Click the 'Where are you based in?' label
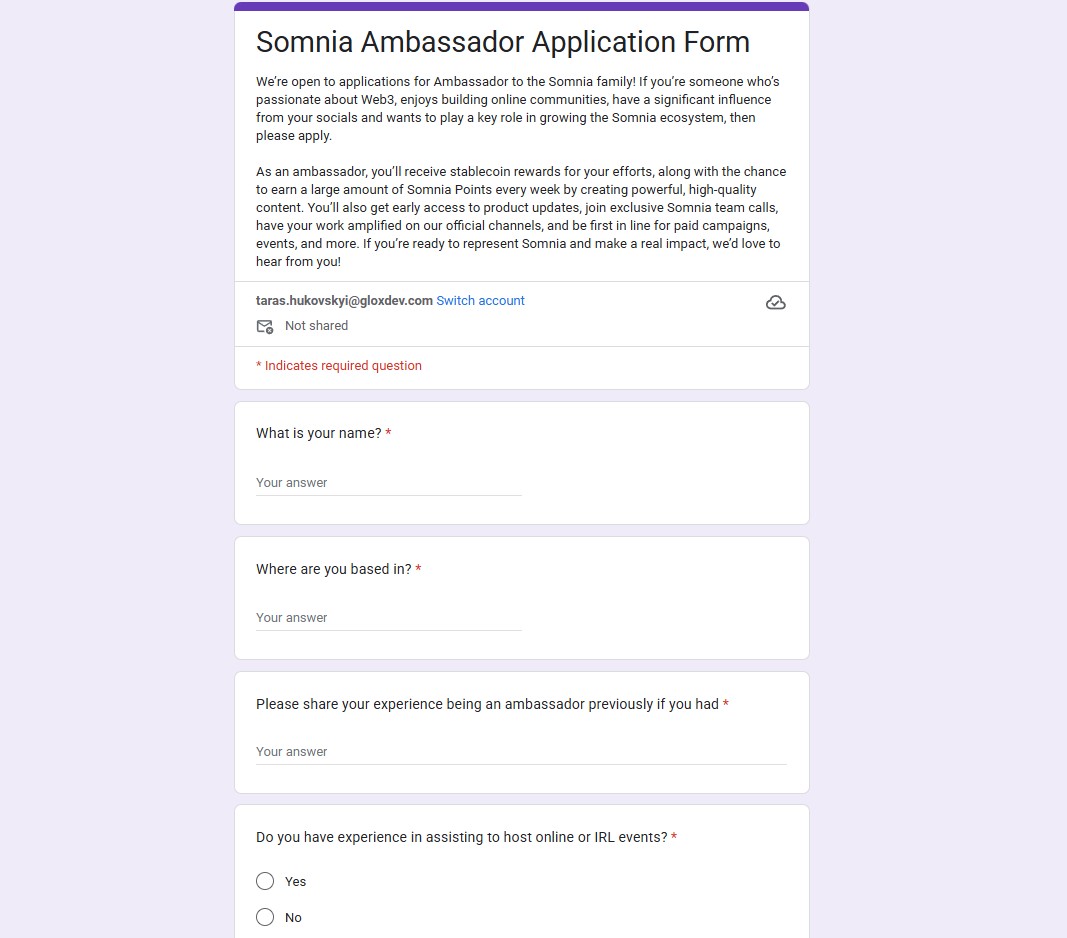 tap(333, 569)
